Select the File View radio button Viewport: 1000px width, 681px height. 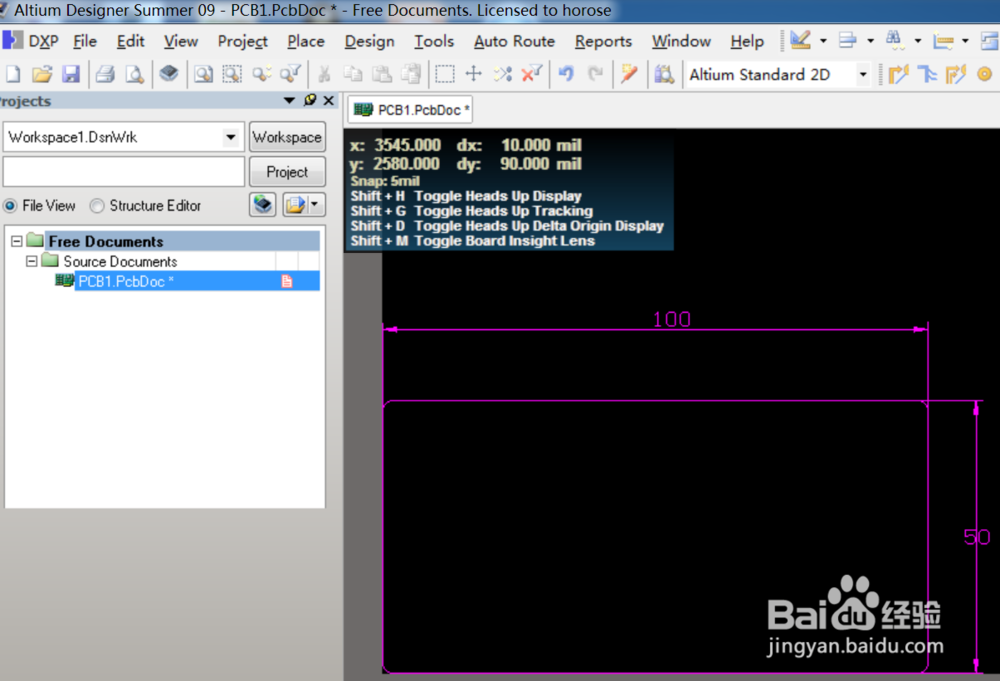click(10, 206)
